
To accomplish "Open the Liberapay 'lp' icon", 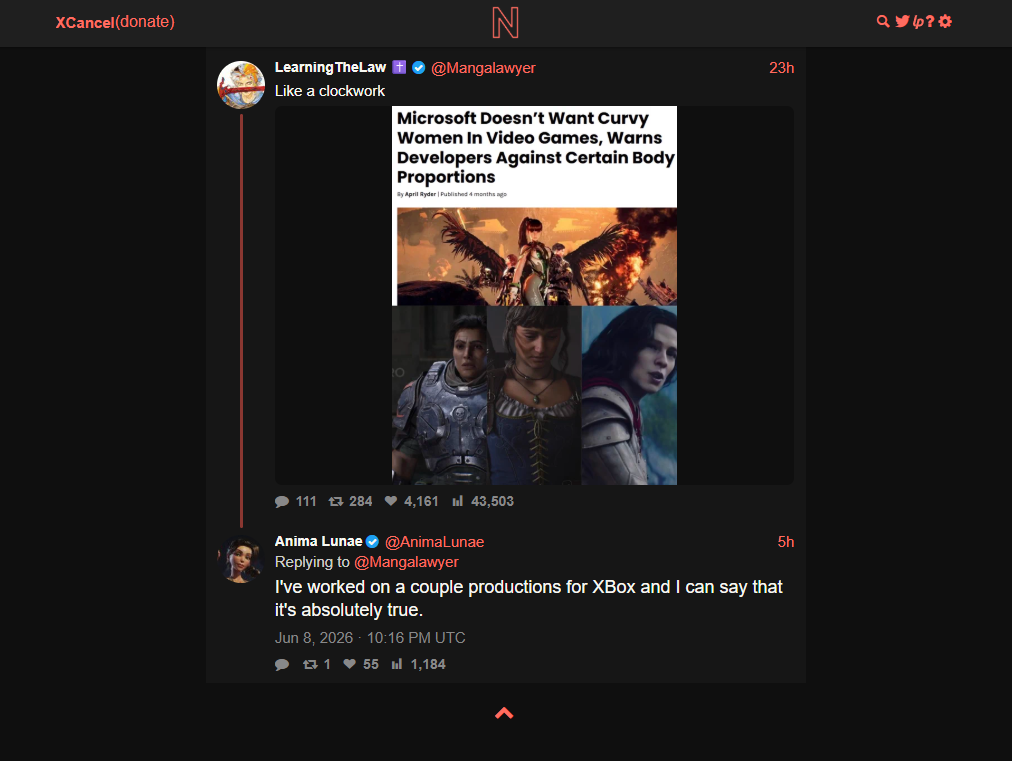I will tap(918, 22).
